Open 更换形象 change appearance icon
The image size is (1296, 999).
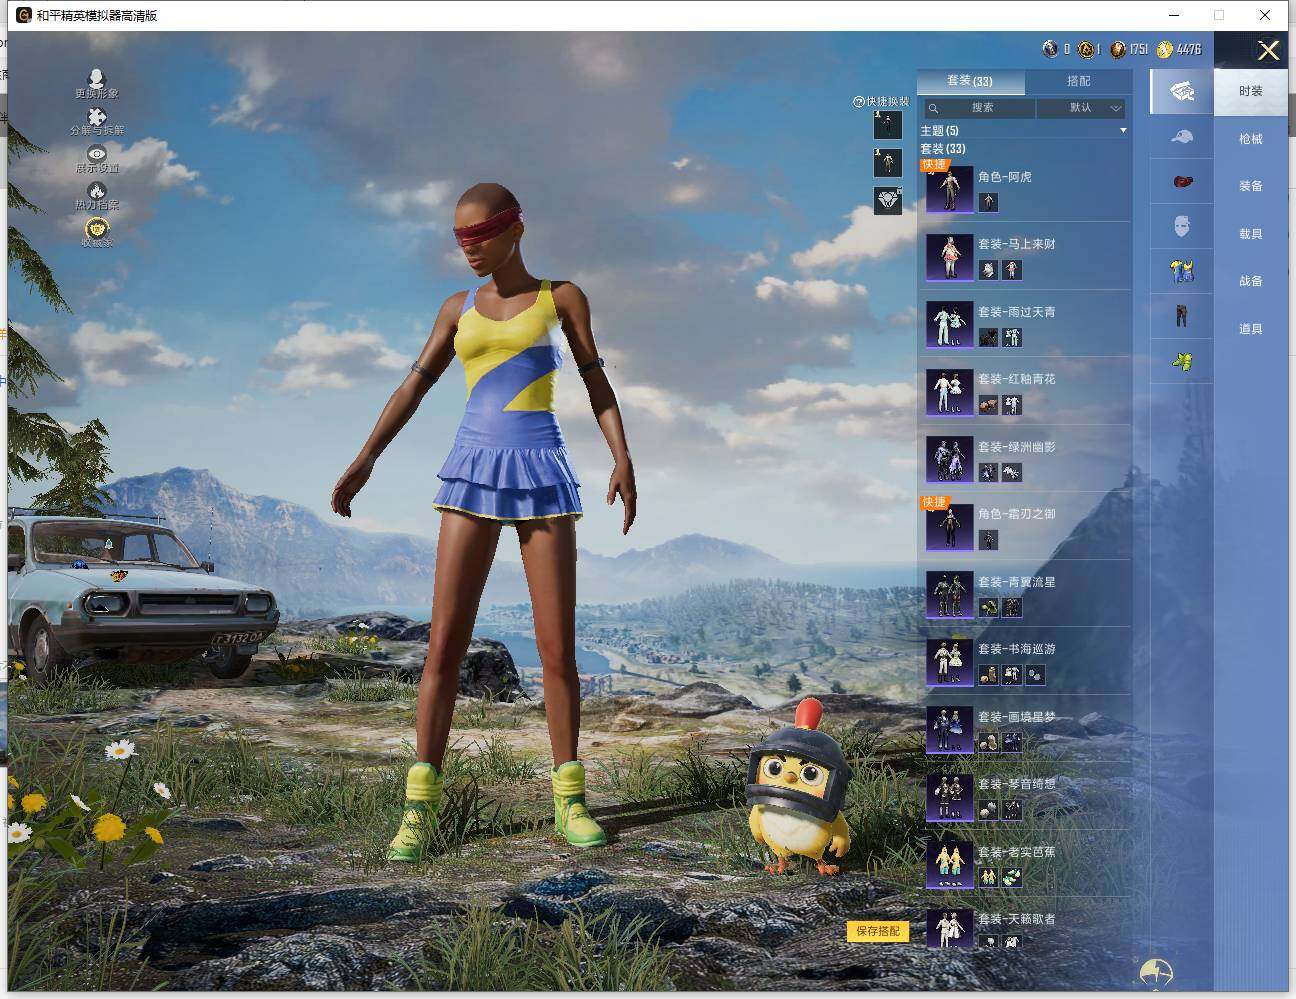(x=97, y=79)
